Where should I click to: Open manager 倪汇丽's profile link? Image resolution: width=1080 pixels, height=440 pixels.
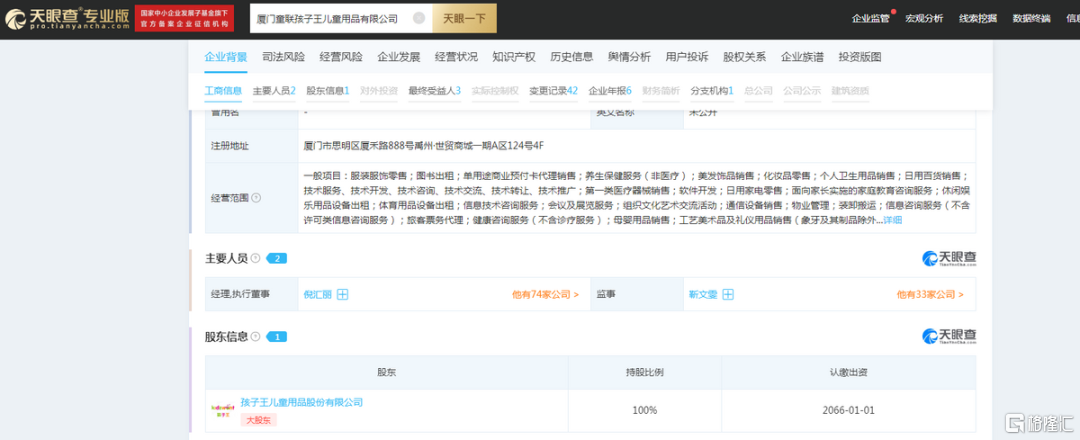318,295
